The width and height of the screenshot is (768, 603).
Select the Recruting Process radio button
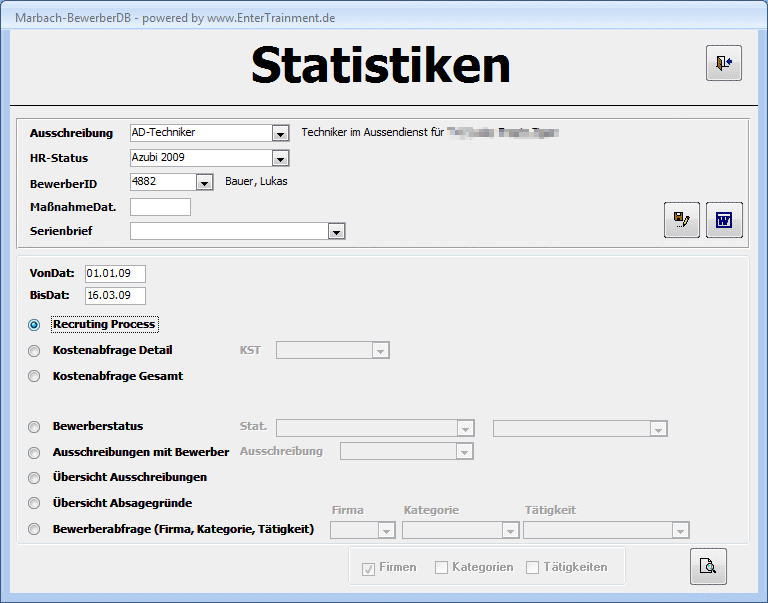click(x=35, y=325)
